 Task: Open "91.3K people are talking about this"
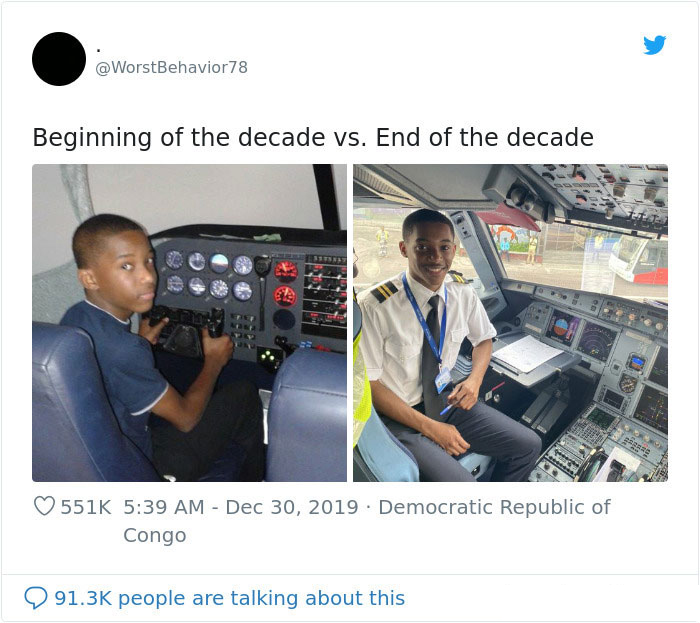click(x=229, y=598)
